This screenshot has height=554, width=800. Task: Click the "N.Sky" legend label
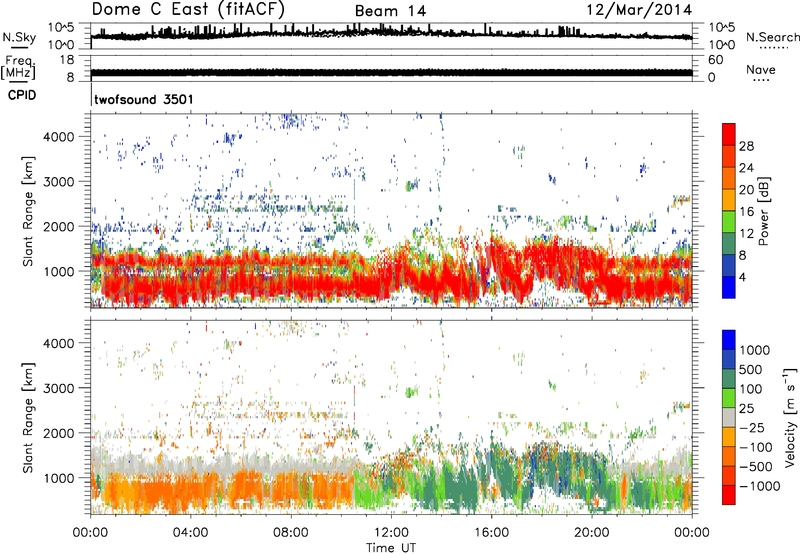point(19,37)
